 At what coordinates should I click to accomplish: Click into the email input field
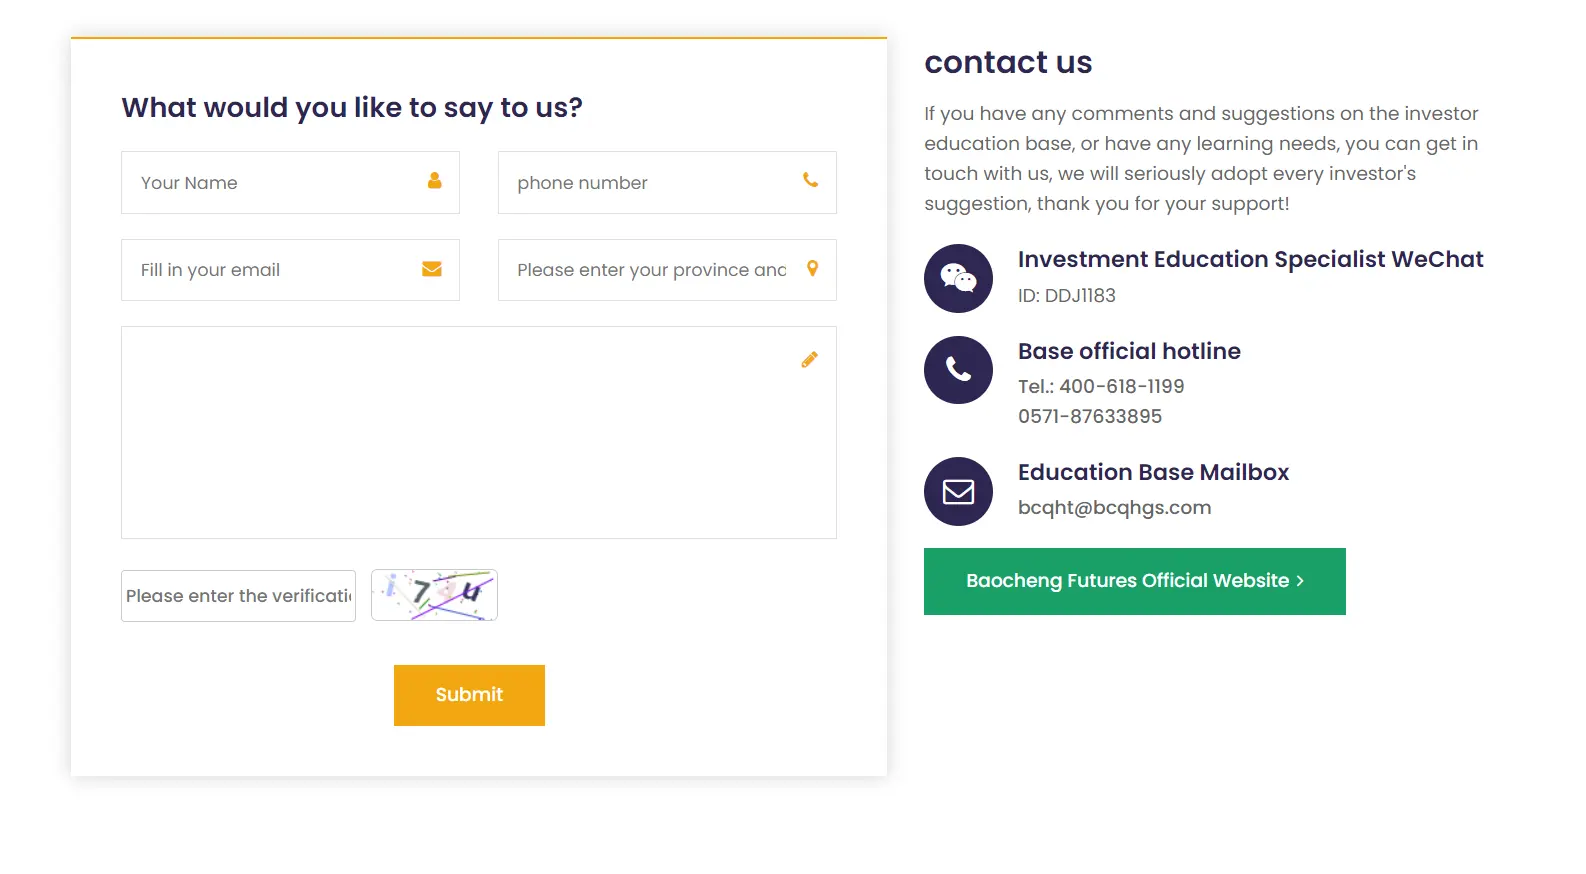coord(275,270)
